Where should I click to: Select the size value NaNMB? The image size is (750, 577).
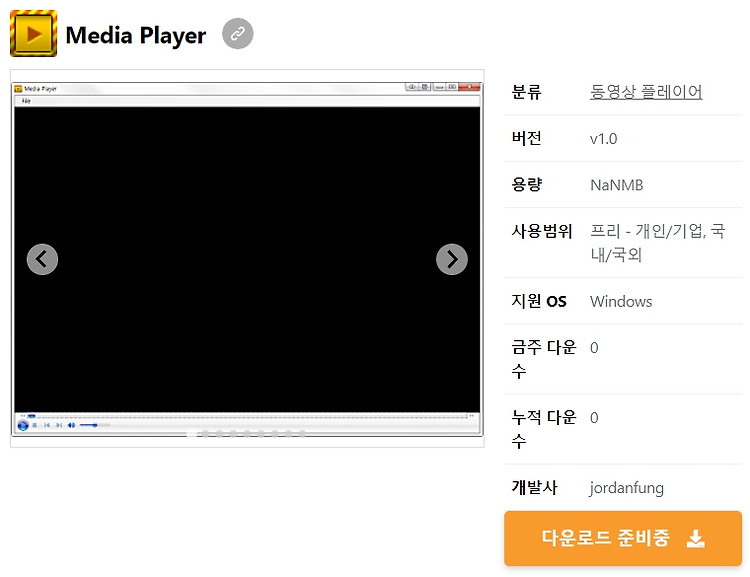tap(617, 185)
